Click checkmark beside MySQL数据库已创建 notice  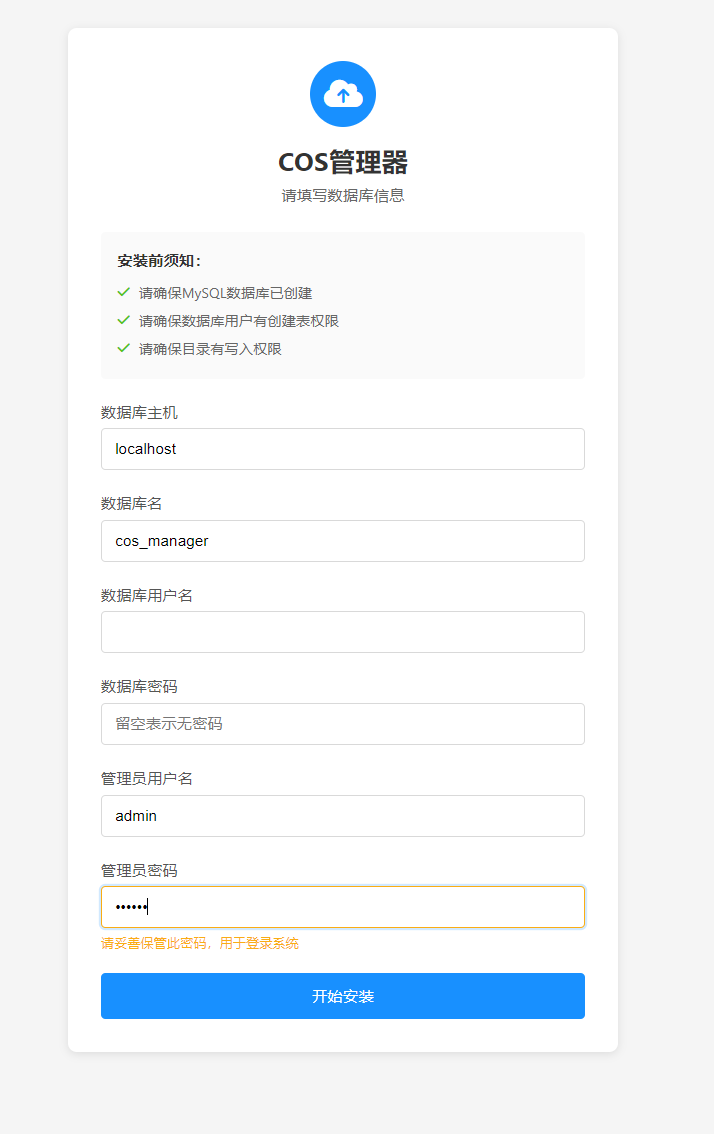124,292
